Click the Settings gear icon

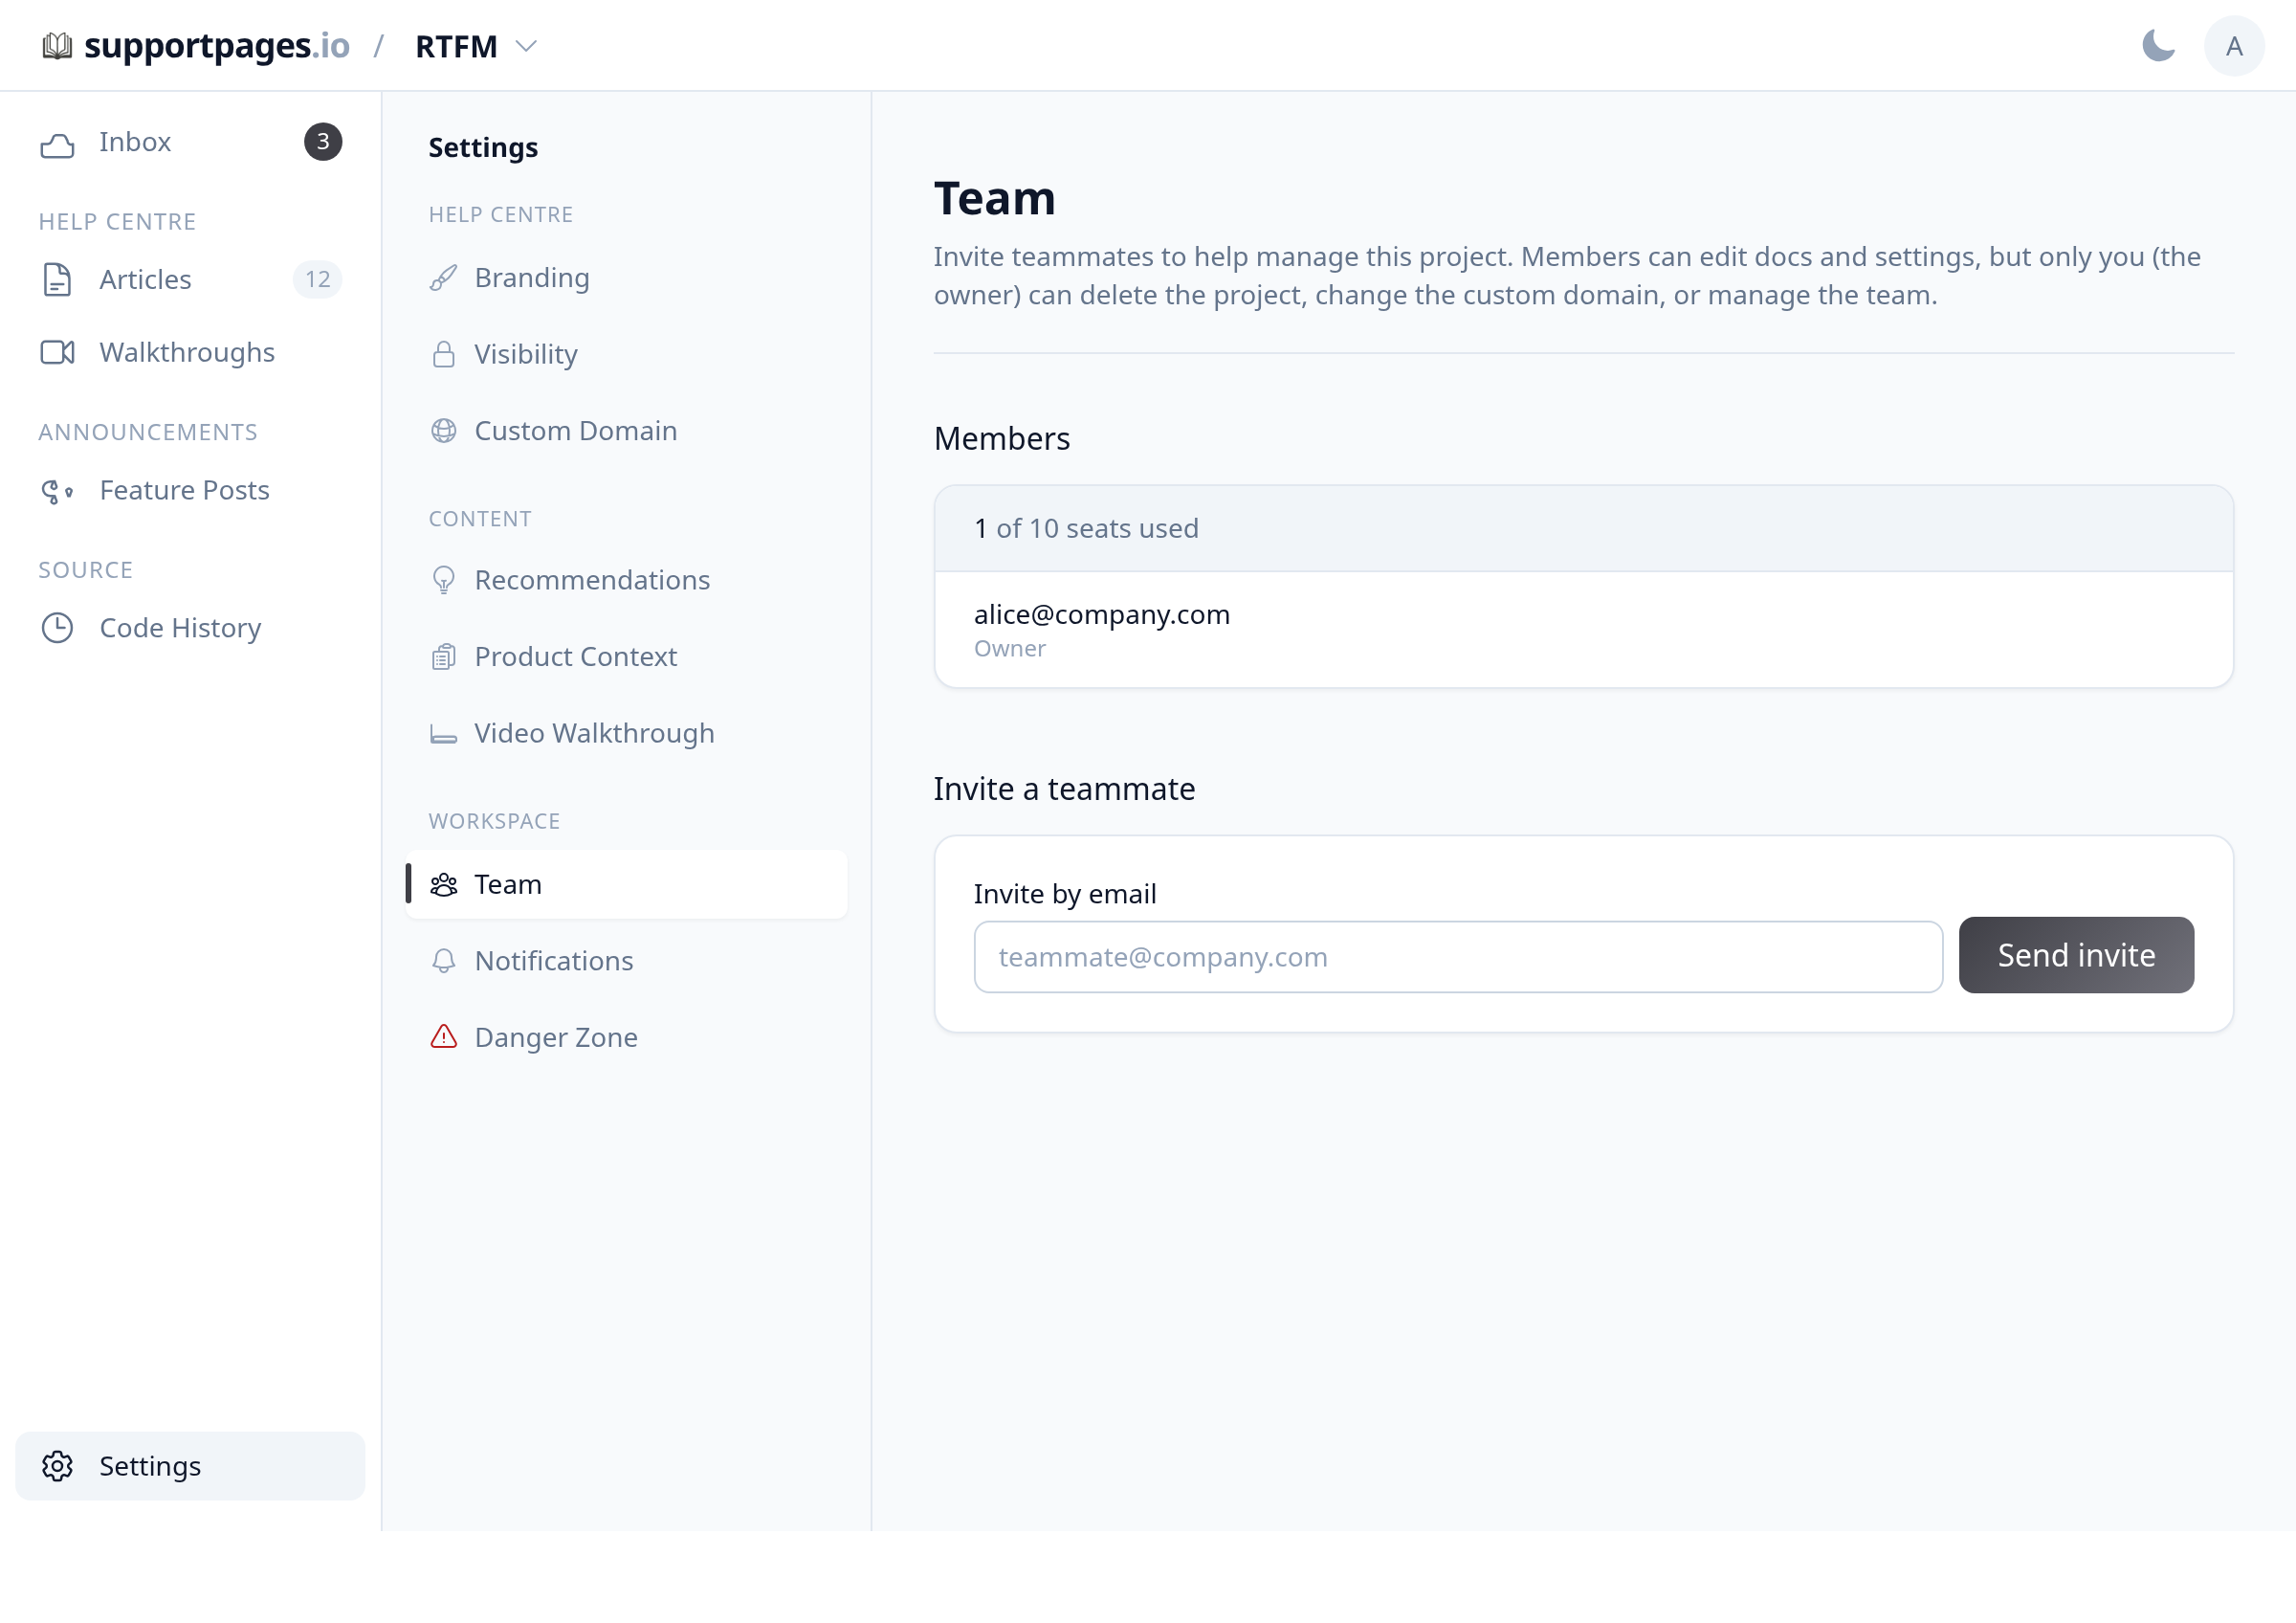pyautogui.click(x=57, y=1466)
